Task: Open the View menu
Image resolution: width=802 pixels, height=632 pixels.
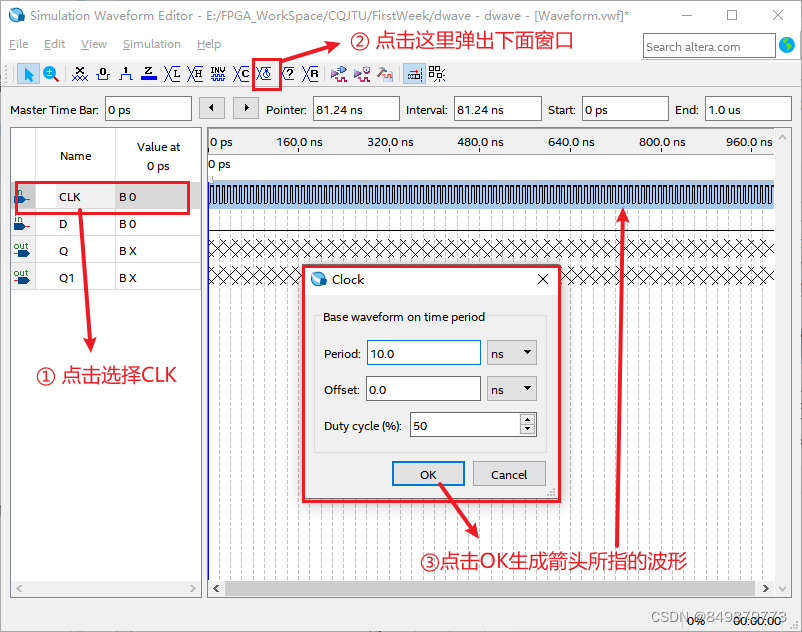Action: point(94,44)
